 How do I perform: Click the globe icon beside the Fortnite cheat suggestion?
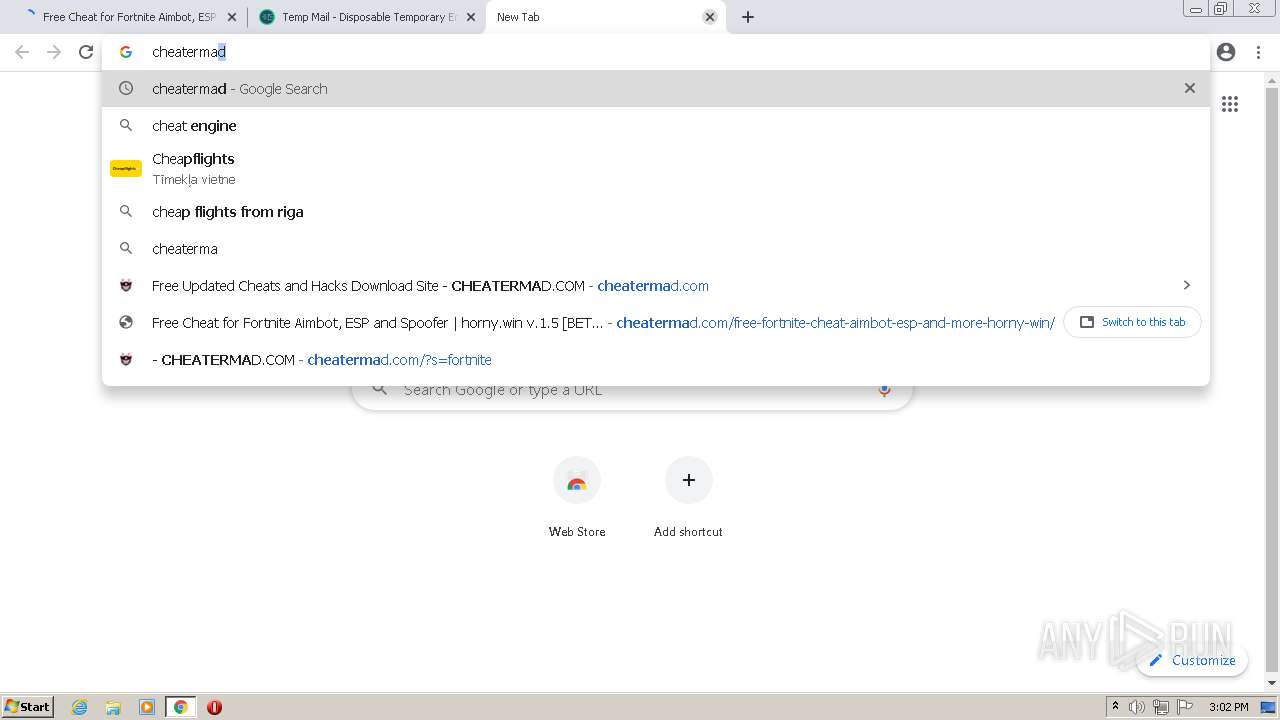[x=126, y=322]
